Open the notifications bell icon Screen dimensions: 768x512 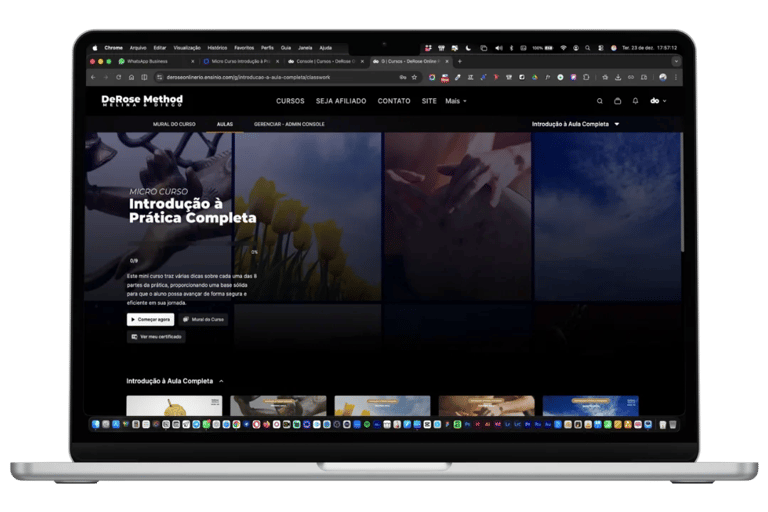pyautogui.click(x=635, y=101)
